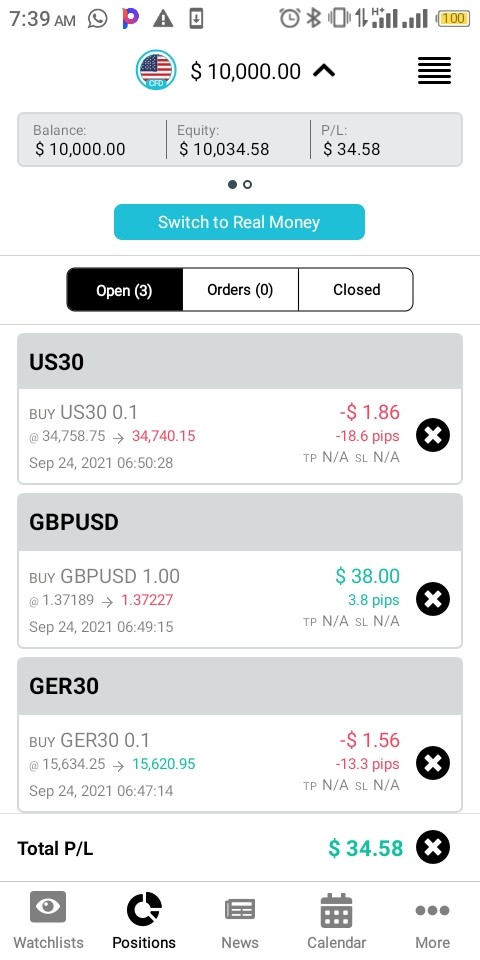Select the Open (3) tab
Viewport: 480px width, 960px height.
point(124,290)
